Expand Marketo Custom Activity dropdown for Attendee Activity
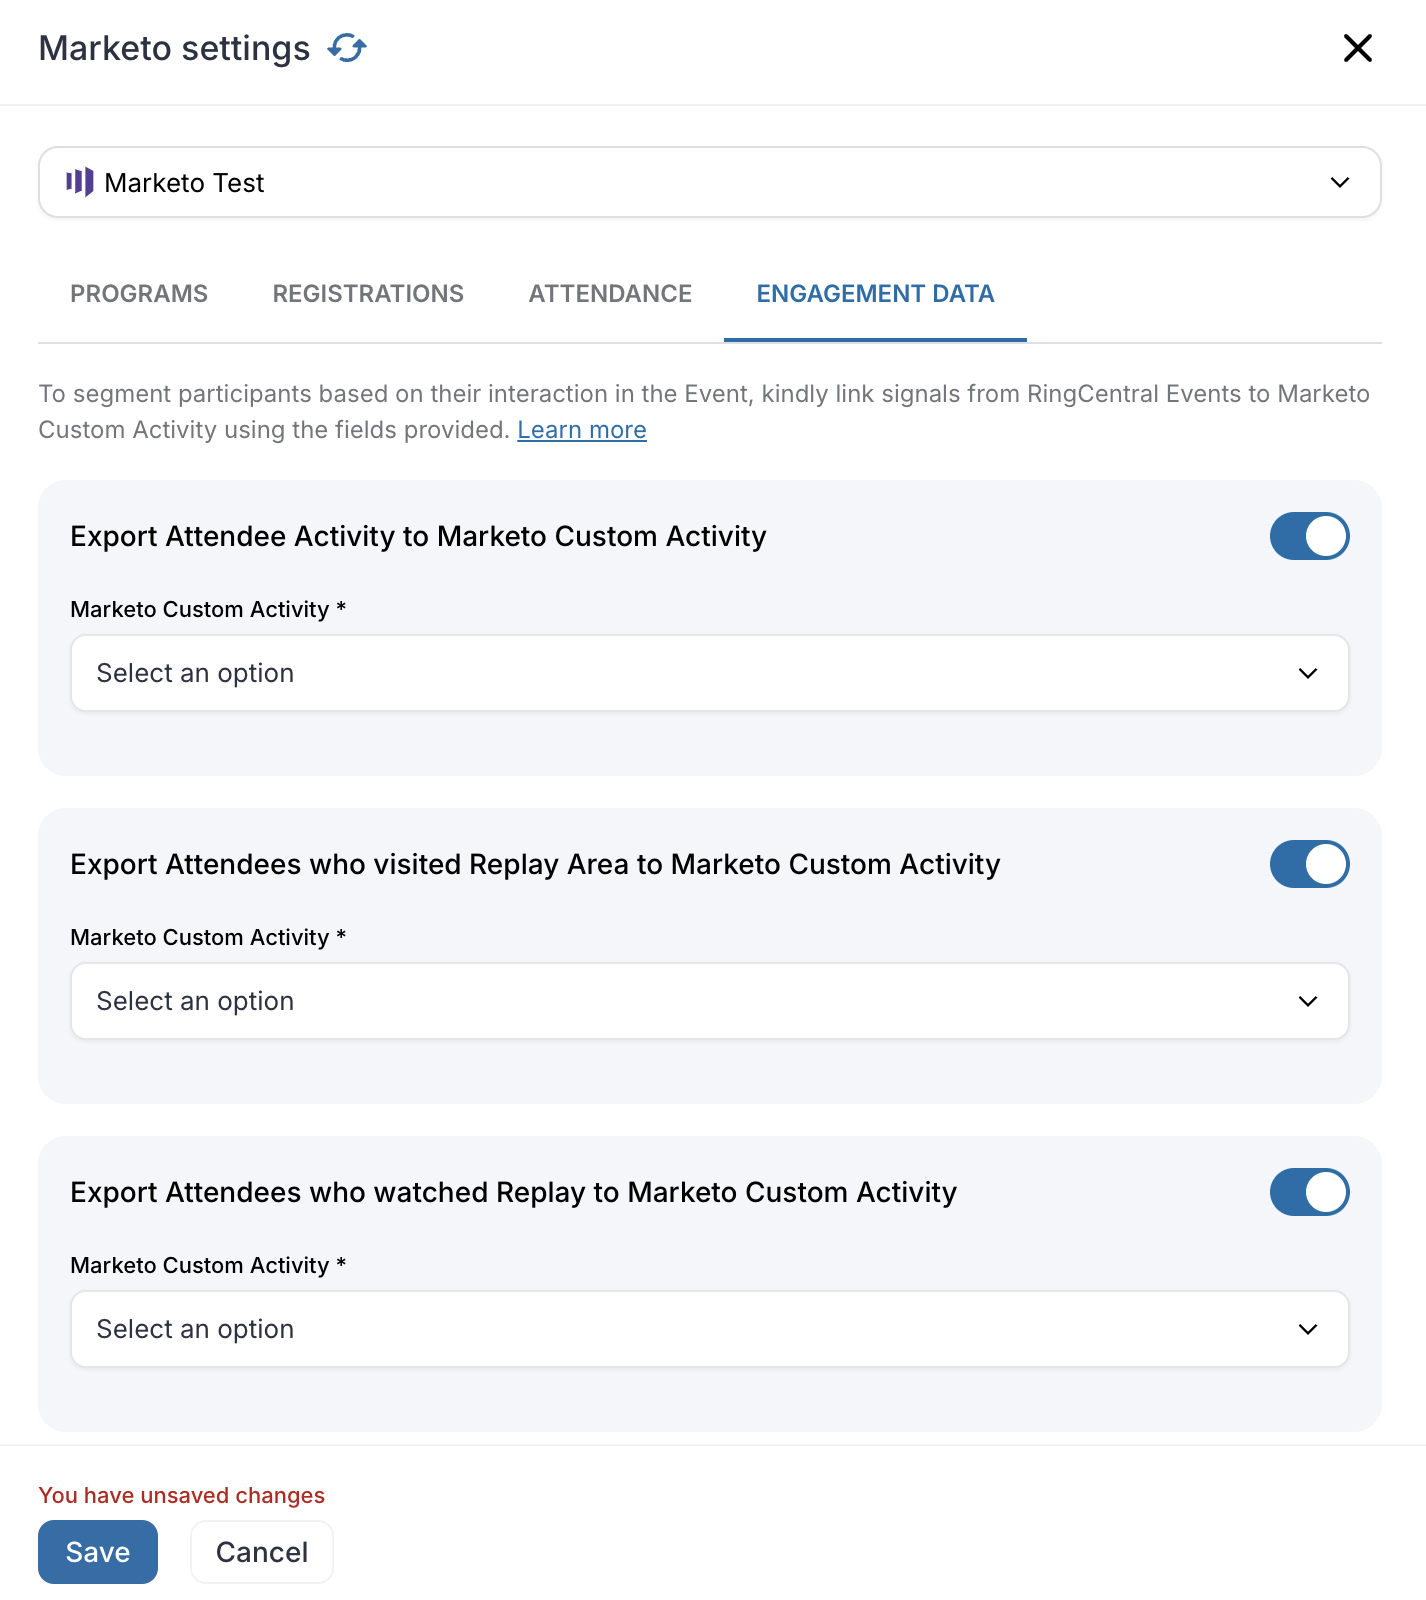 pos(709,673)
